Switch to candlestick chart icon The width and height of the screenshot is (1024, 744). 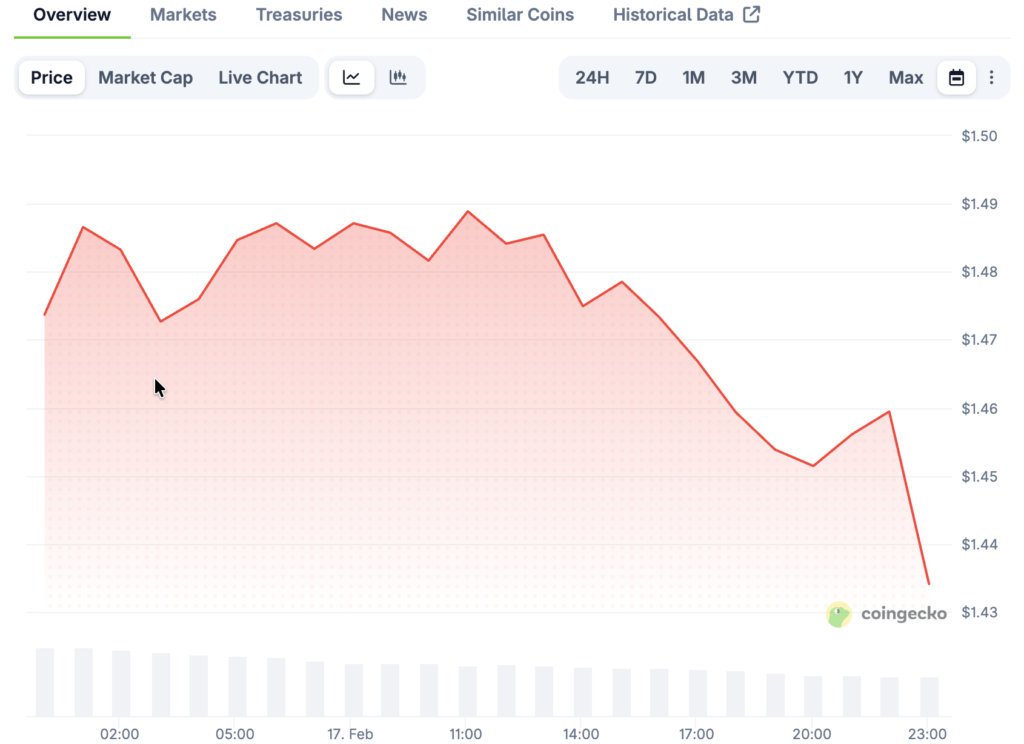398,78
